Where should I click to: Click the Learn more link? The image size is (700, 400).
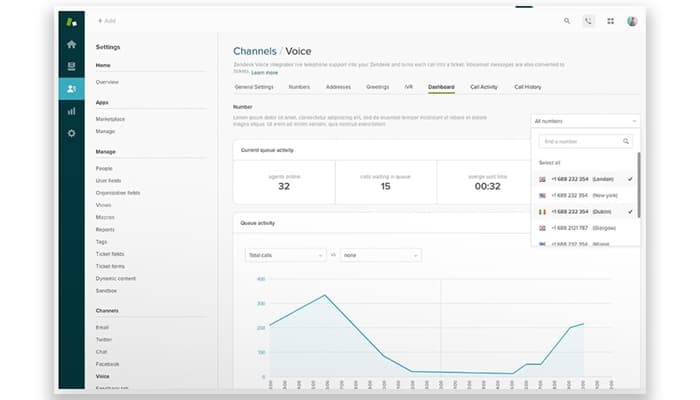pyautogui.click(x=265, y=73)
